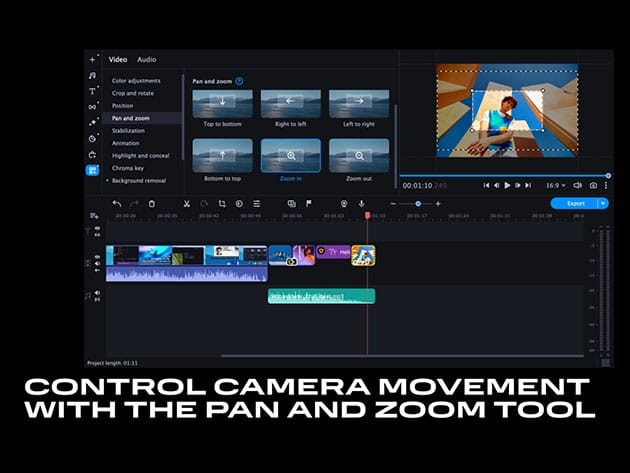The width and height of the screenshot is (630, 473).
Task: Toggle preview volume speaker icon
Action: coord(579,185)
